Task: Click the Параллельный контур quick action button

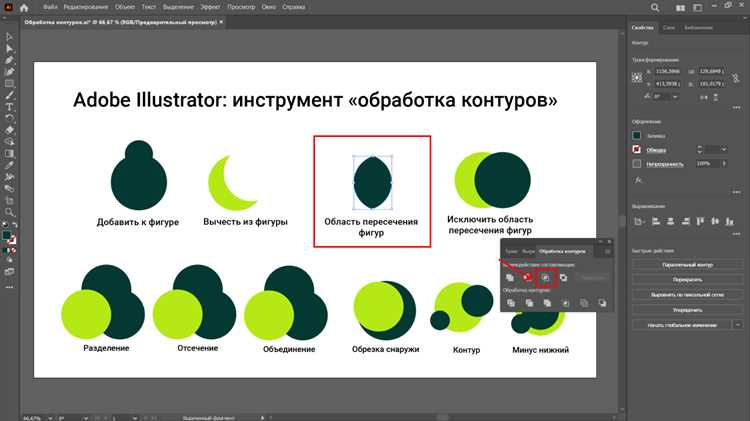Action: (687, 265)
